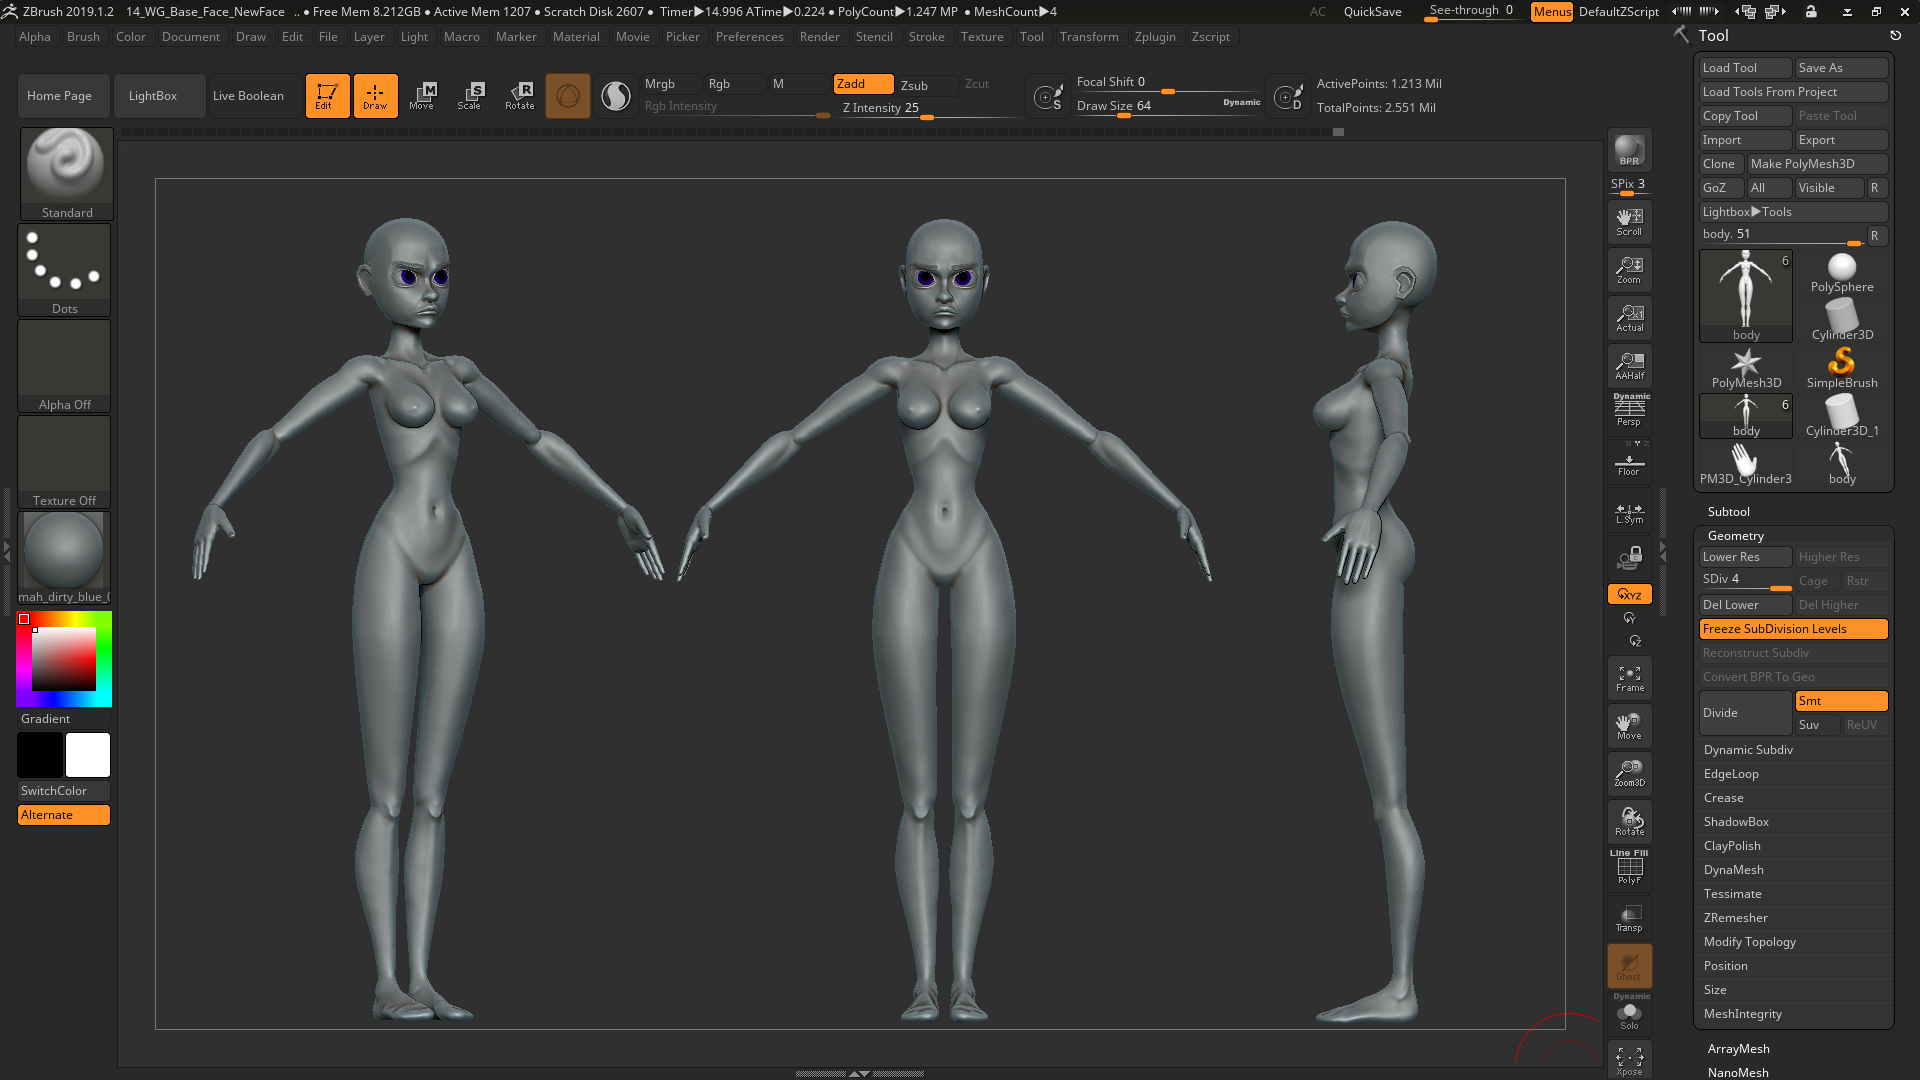The height and width of the screenshot is (1080, 1920).
Task: Open the Preferences menu
Action: point(750,37)
